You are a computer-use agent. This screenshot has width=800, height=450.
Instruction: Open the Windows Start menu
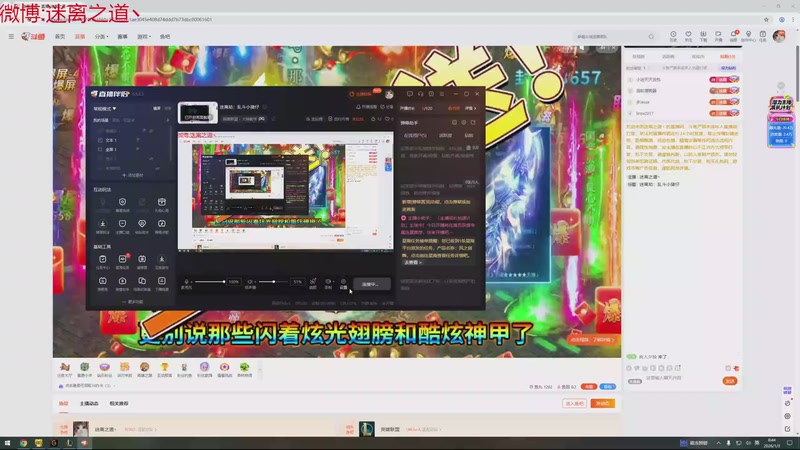(7, 443)
